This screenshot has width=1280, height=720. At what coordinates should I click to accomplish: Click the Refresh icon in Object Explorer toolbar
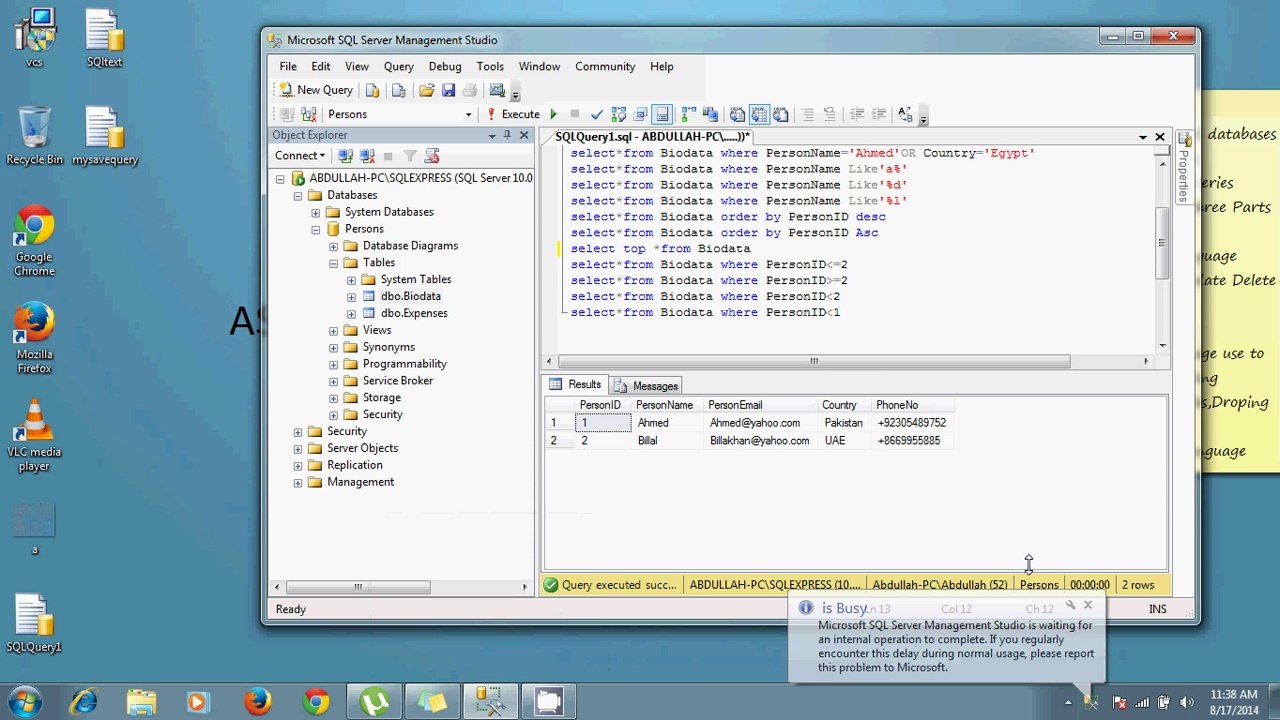pos(432,156)
